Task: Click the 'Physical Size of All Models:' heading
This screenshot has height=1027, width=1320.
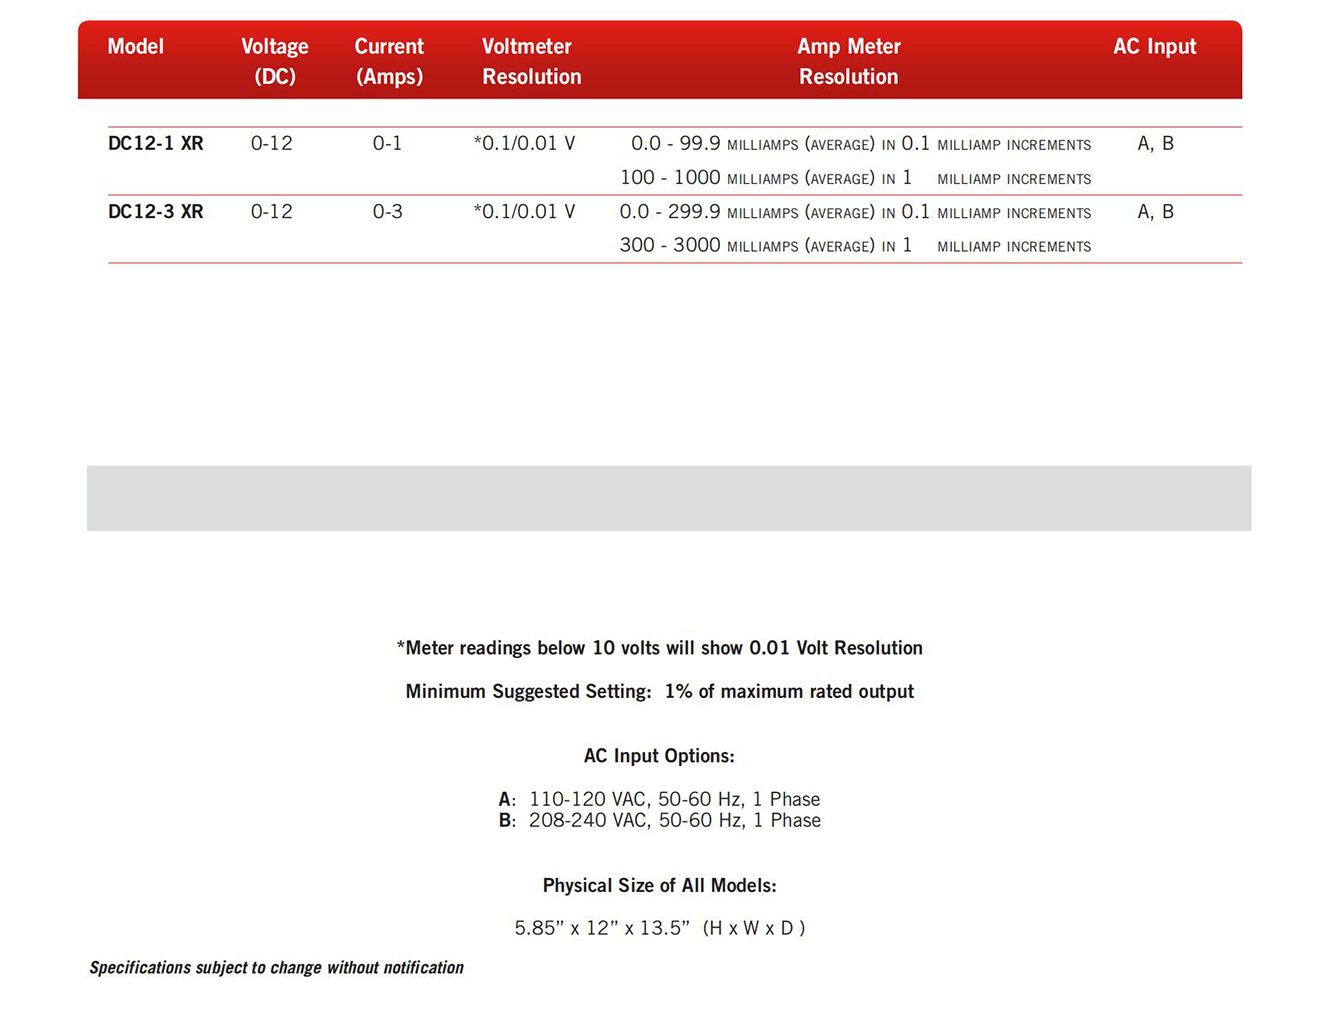Action: click(660, 886)
